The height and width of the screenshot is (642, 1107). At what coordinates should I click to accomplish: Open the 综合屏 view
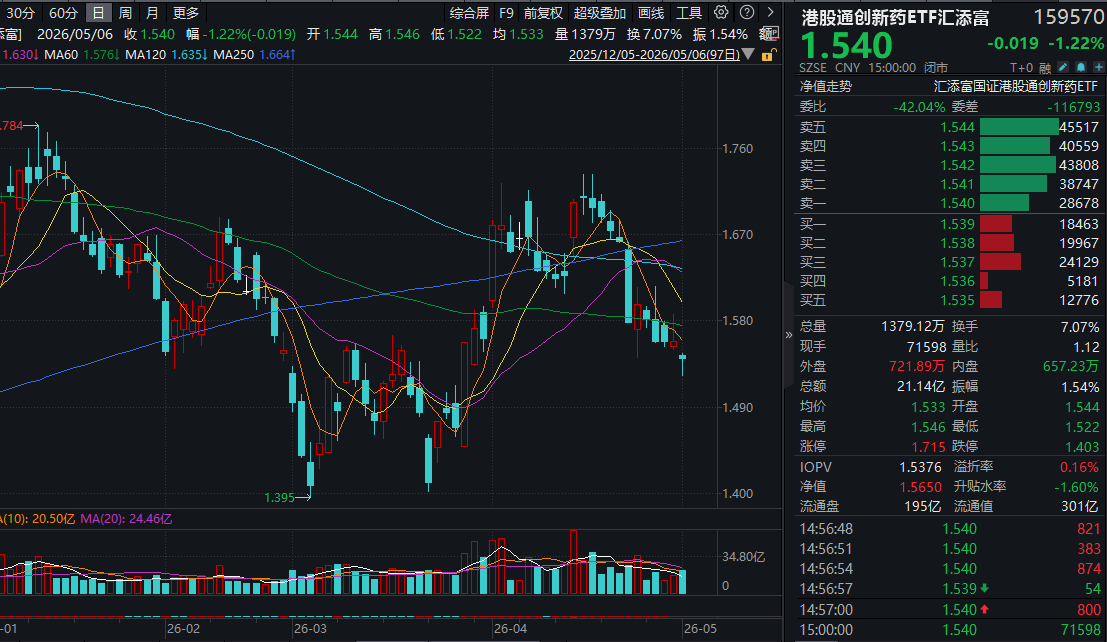(x=469, y=13)
